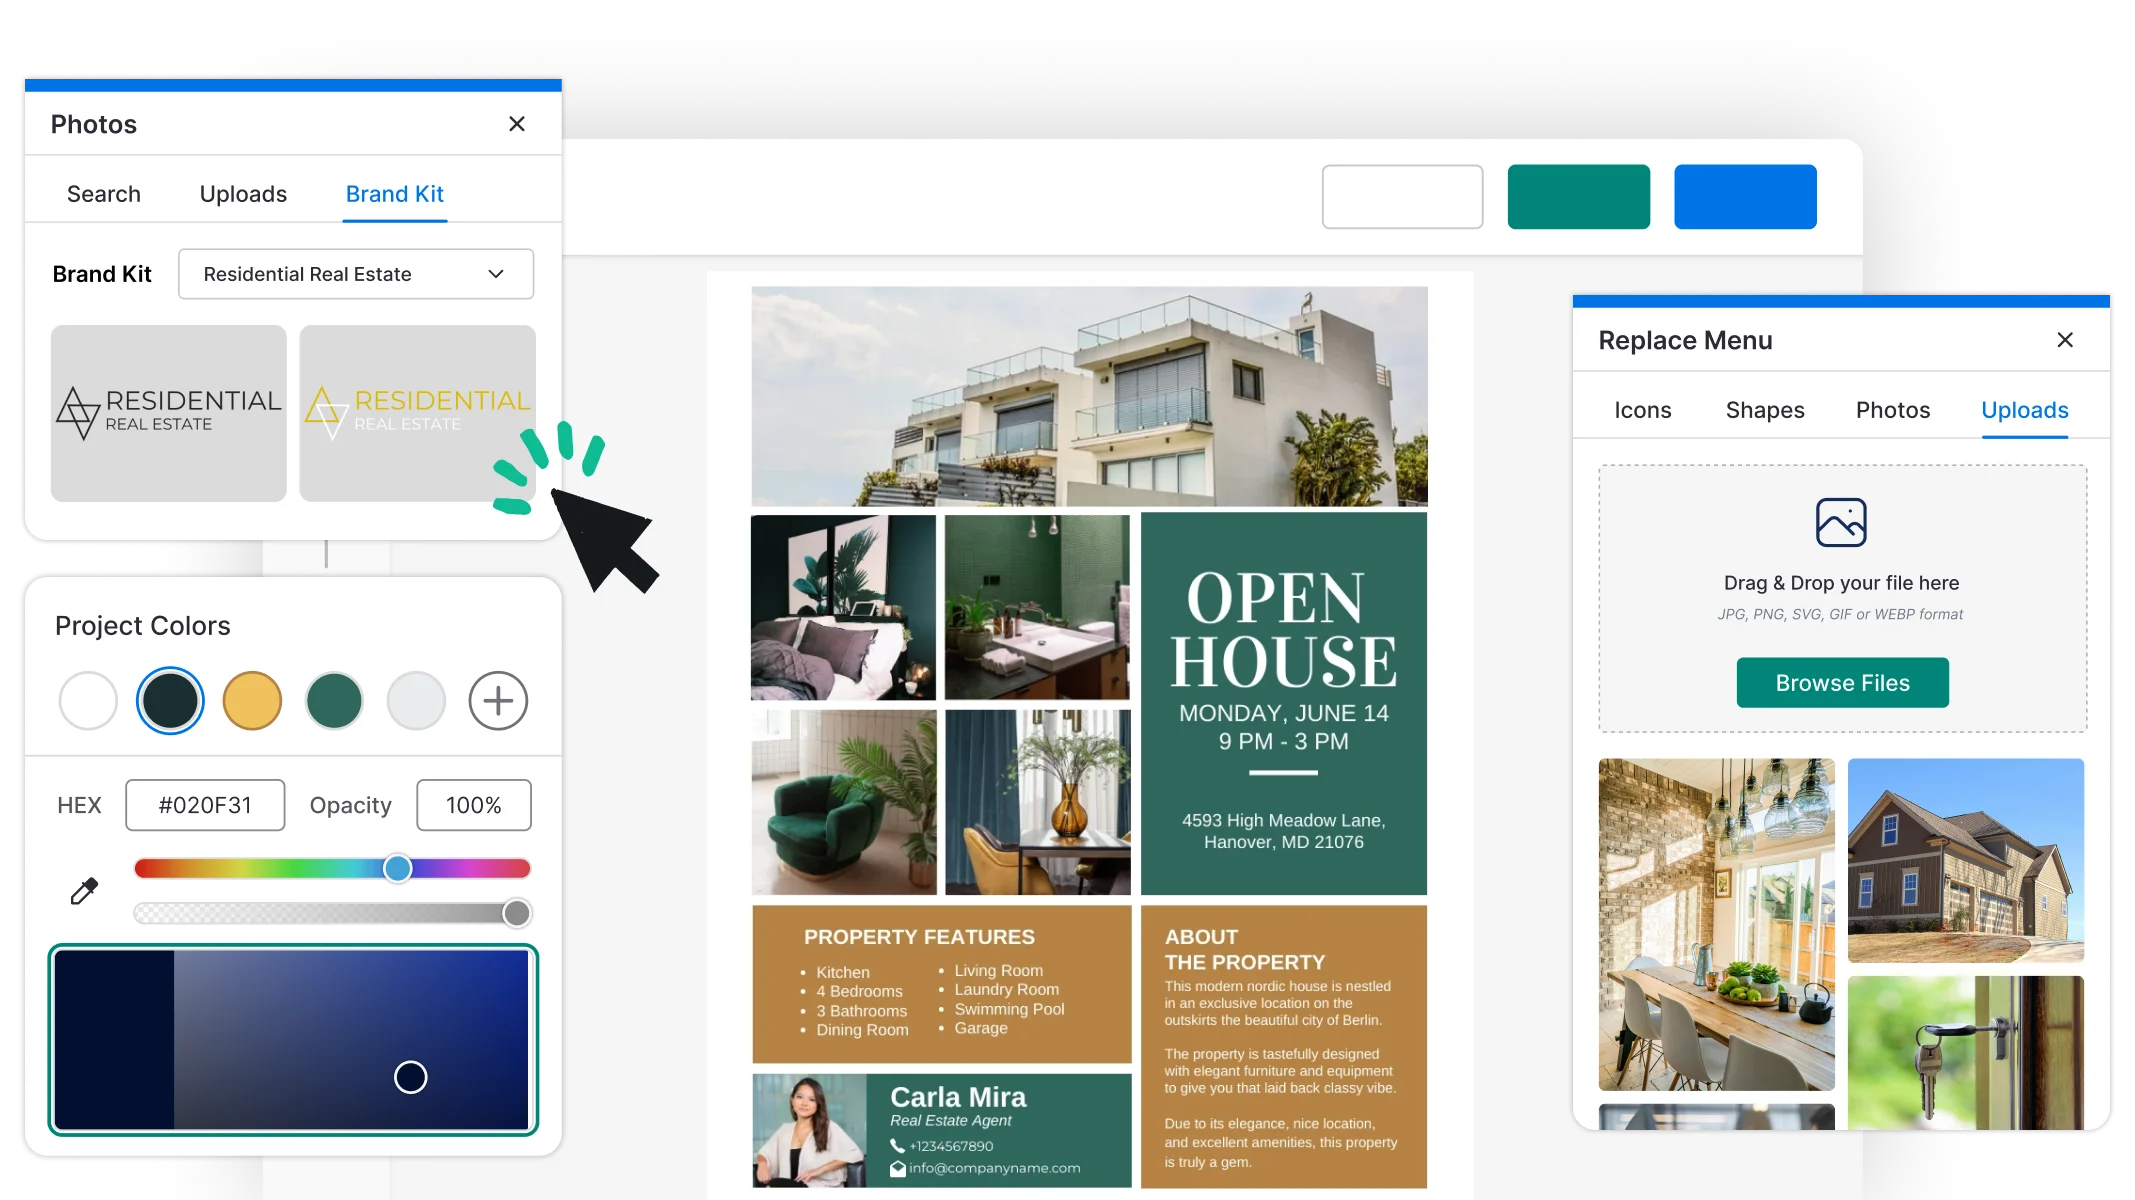
Task: Select the green armchair photo on flyer
Action: click(843, 802)
